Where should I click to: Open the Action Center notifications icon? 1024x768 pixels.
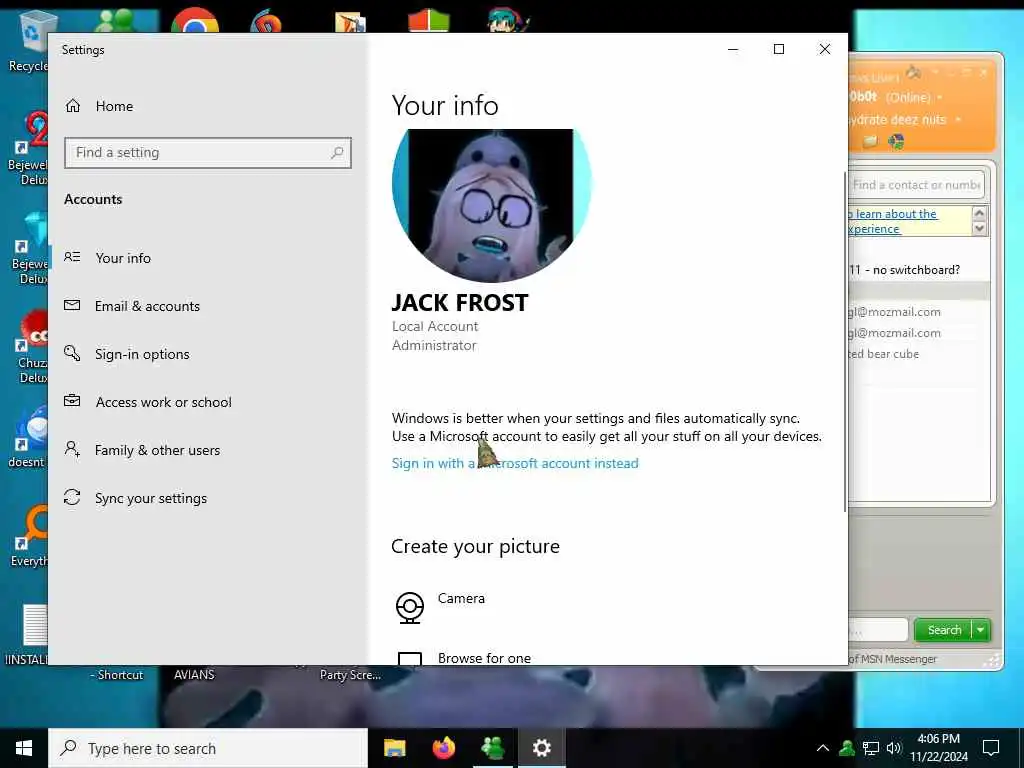pos(991,748)
